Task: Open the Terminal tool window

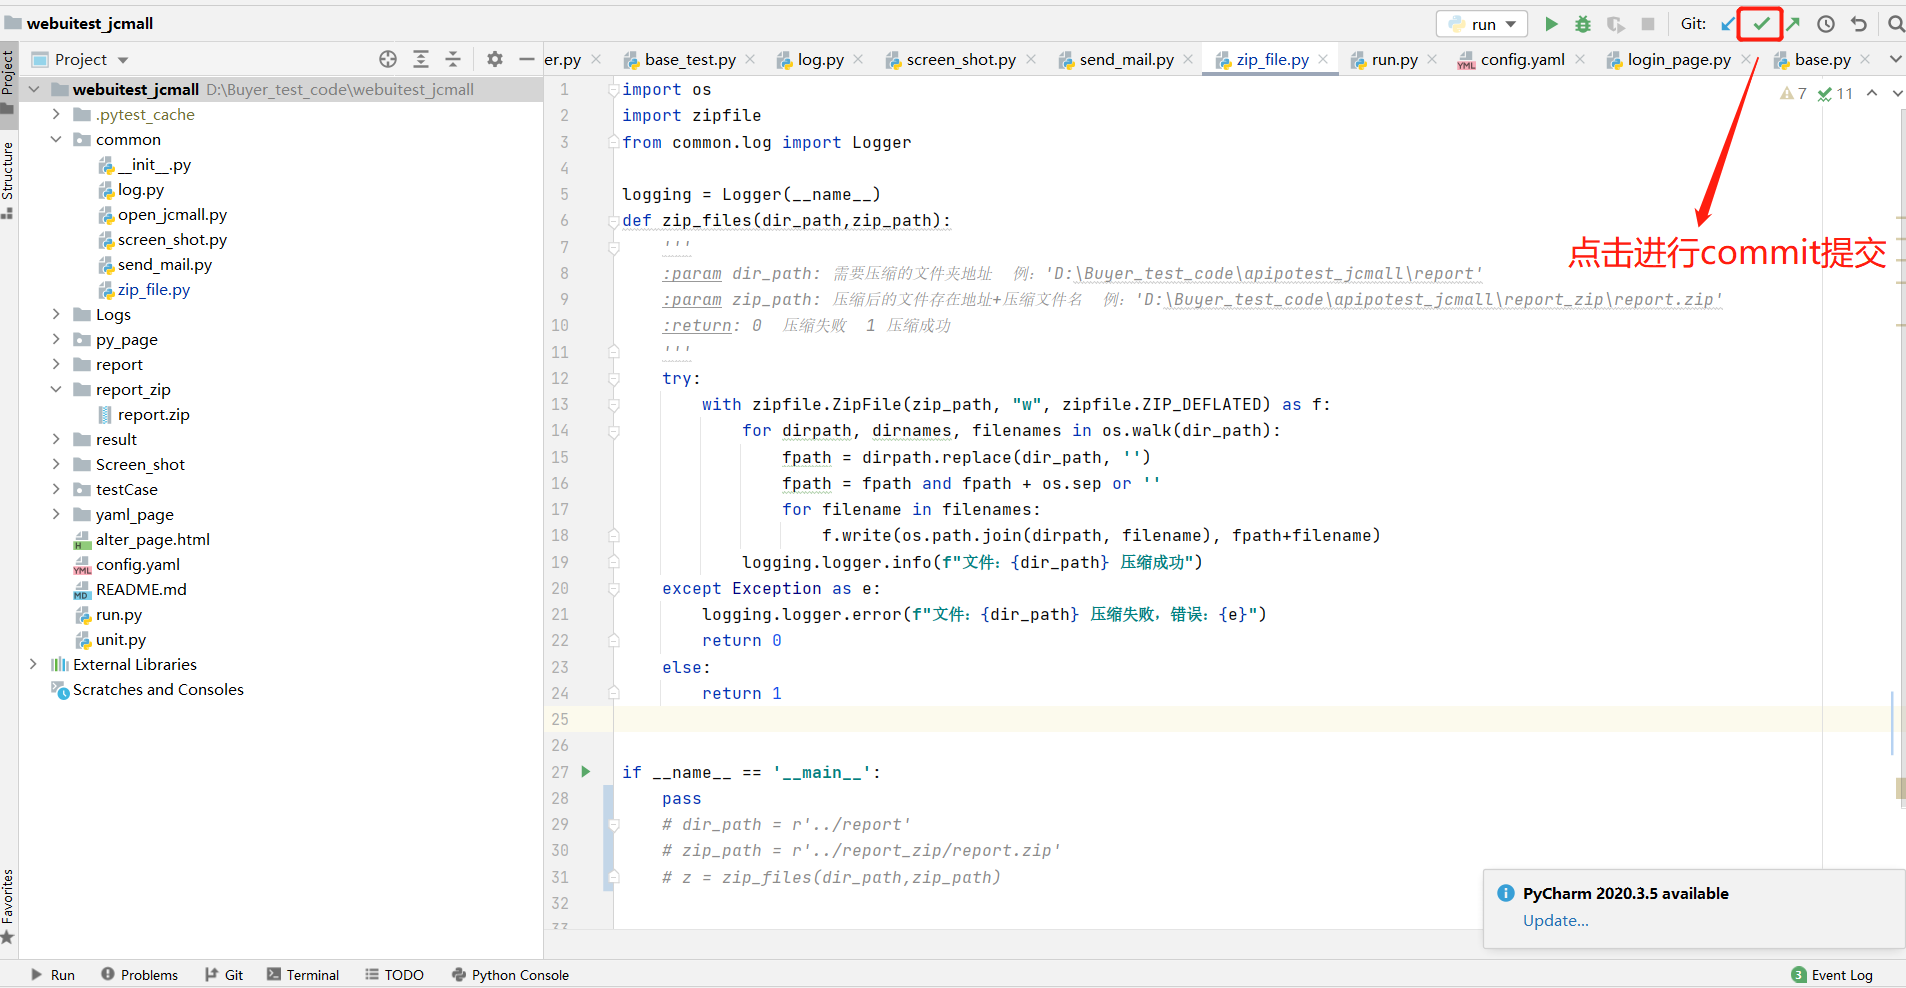Action: click(303, 974)
